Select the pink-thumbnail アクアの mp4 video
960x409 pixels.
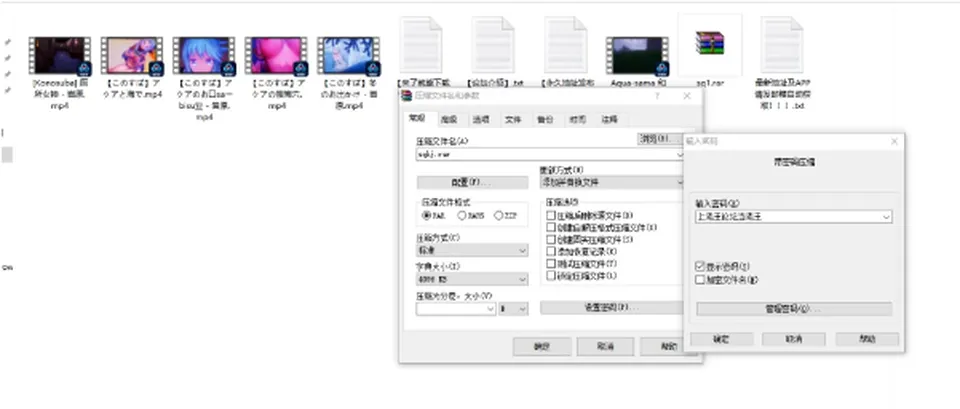coord(276,56)
